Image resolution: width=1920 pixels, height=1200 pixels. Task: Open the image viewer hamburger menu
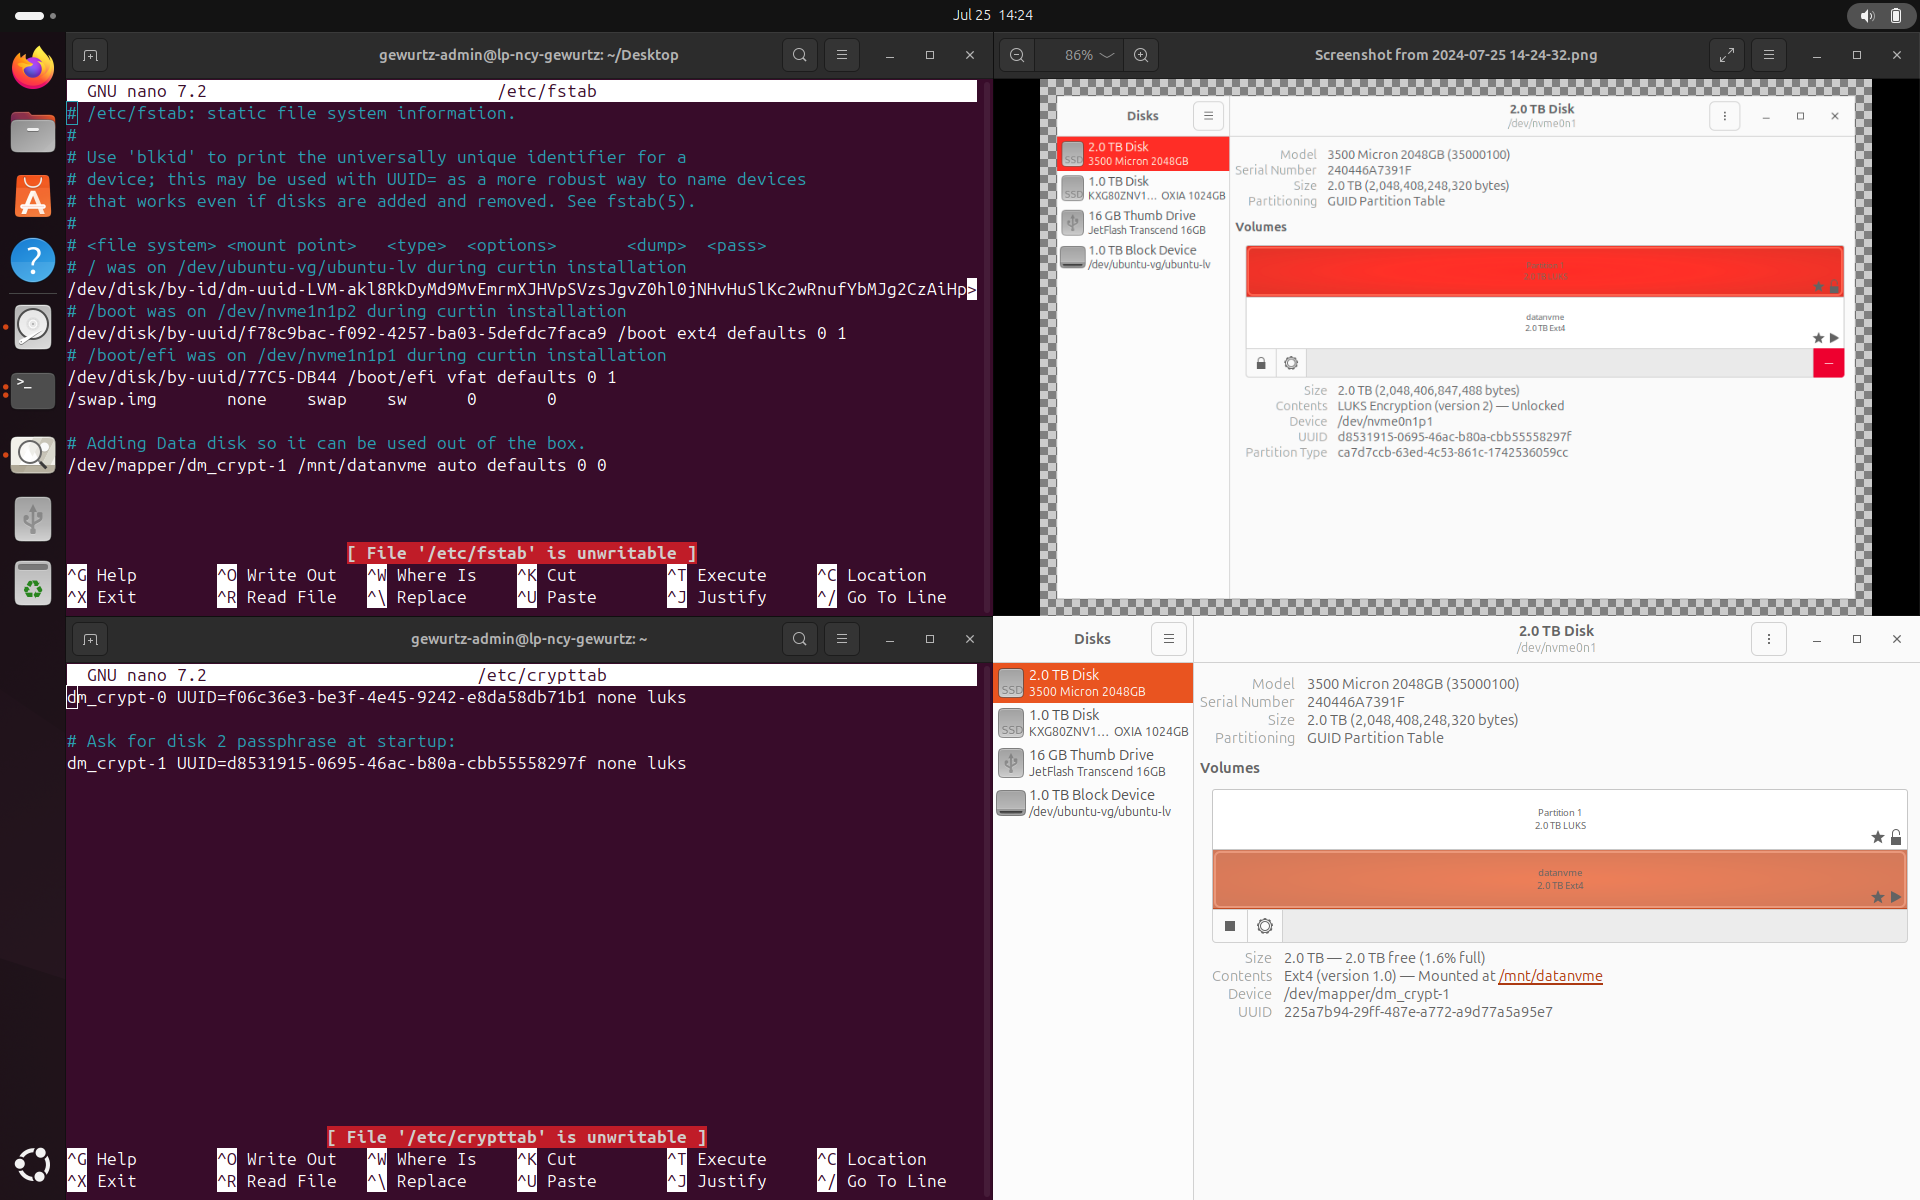(x=1769, y=55)
